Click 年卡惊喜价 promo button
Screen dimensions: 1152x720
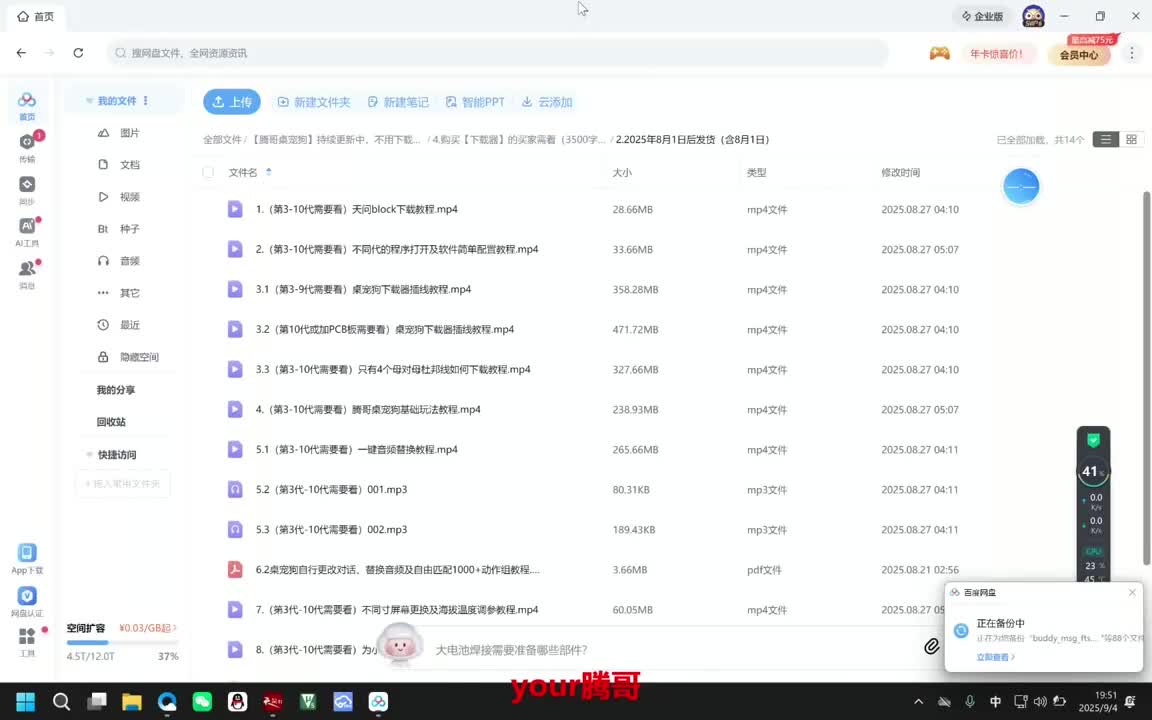tap(997, 54)
